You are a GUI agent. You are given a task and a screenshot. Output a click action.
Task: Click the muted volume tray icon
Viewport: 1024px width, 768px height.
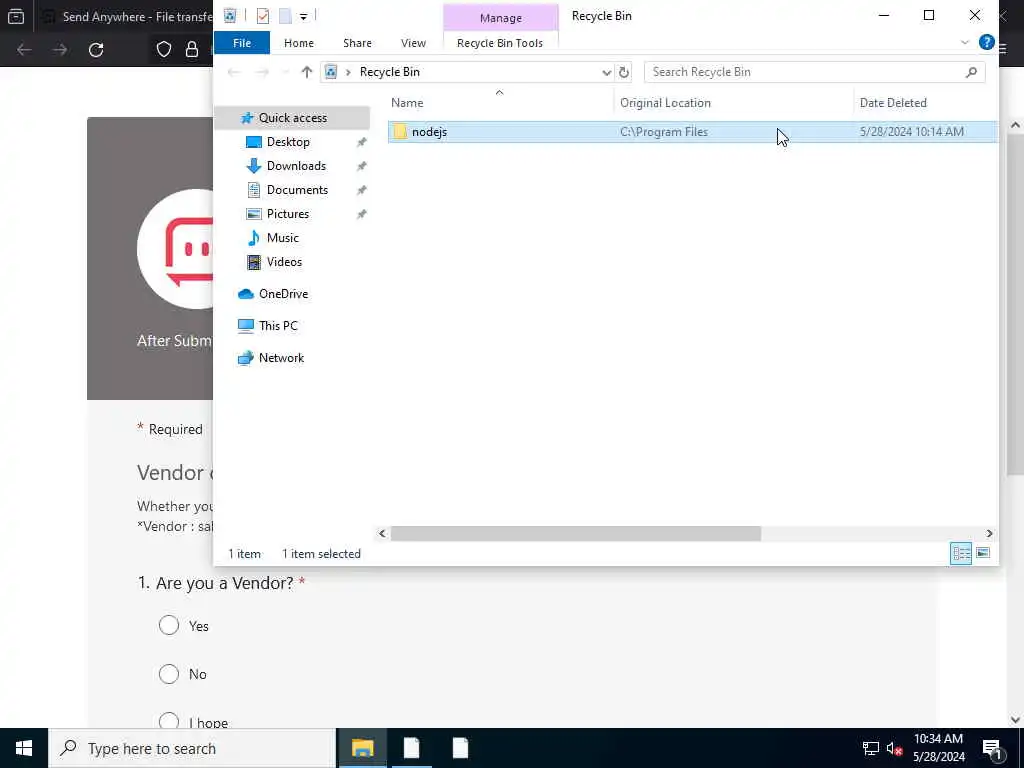(894, 749)
